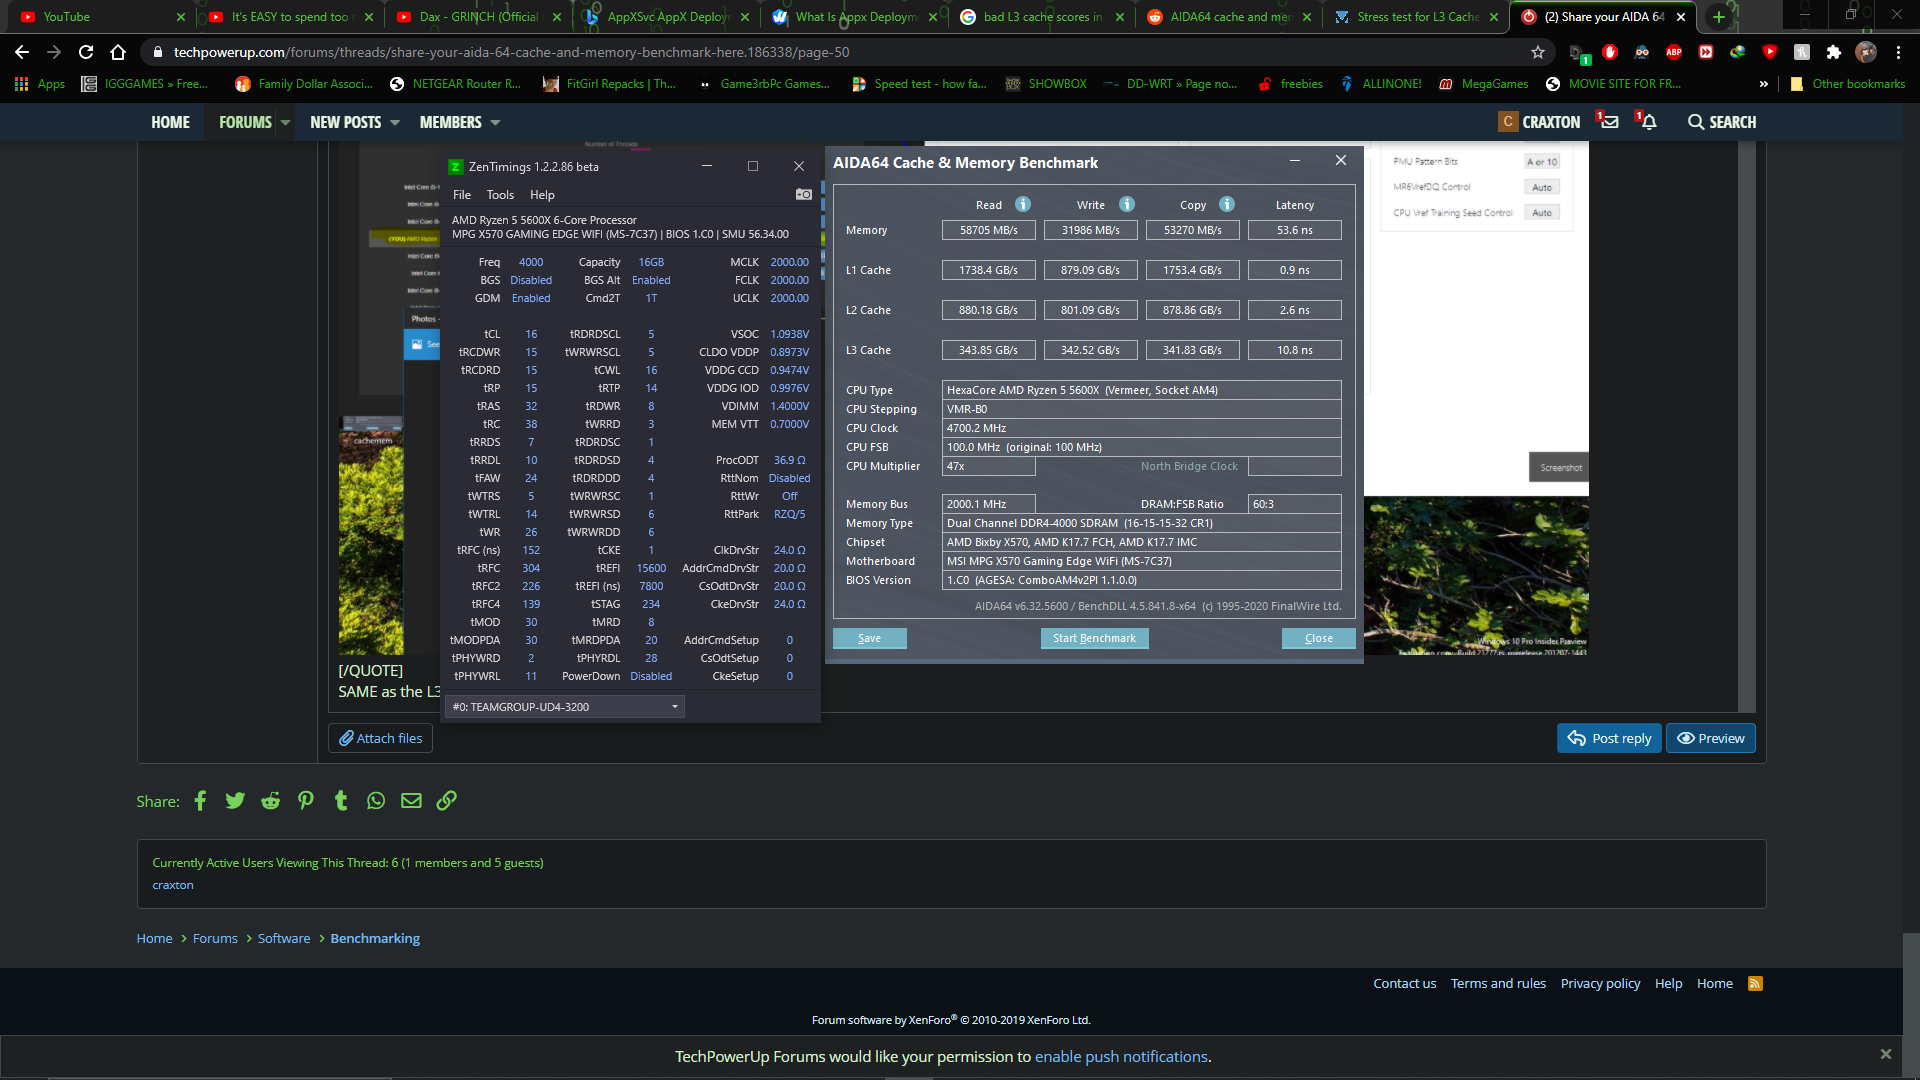
Task: Share thread on Twitter
Action: (235, 801)
